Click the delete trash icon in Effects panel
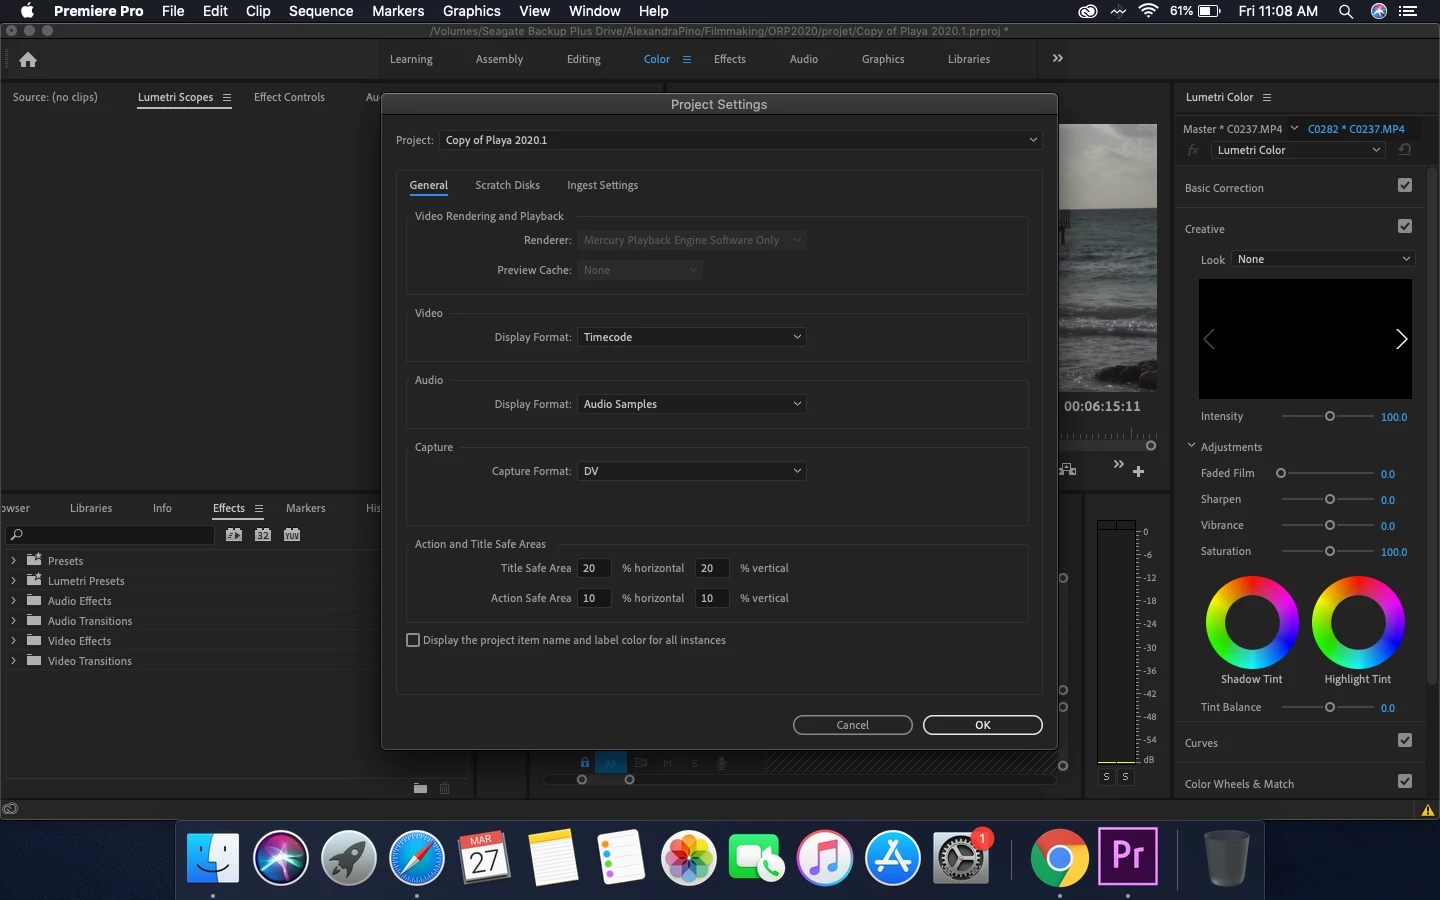Image resolution: width=1440 pixels, height=900 pixels. pyautogui.click(x=445, y=789)
